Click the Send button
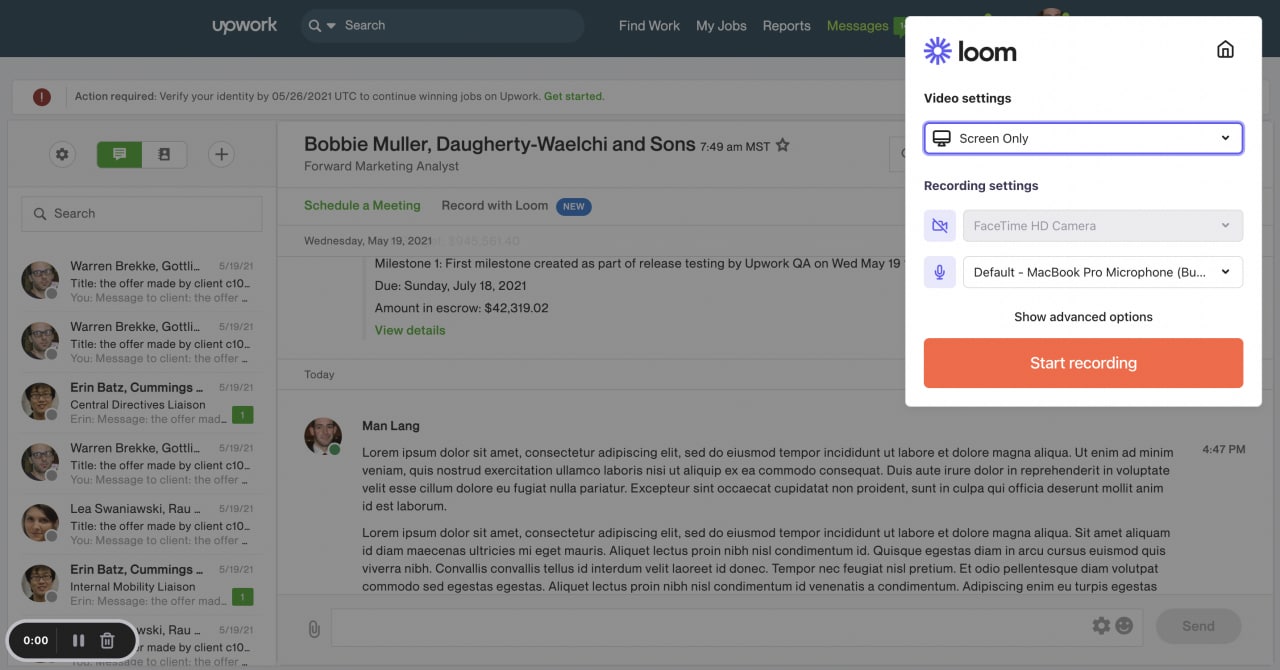 click(x=1198, y=627)
